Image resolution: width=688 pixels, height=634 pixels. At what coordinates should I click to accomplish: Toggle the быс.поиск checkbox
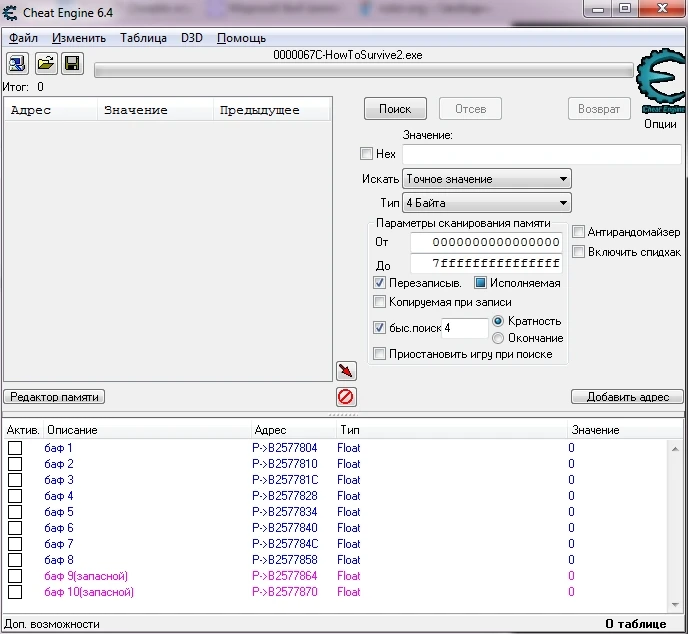pos(380,328)
